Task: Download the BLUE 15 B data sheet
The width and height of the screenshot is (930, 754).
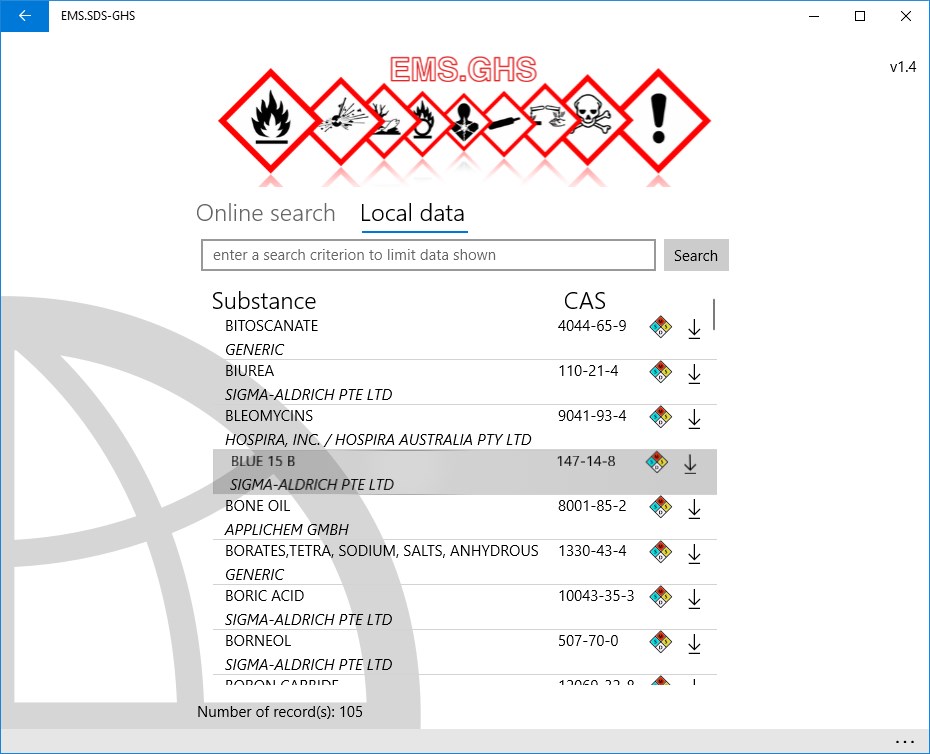Action: (690, 464)
